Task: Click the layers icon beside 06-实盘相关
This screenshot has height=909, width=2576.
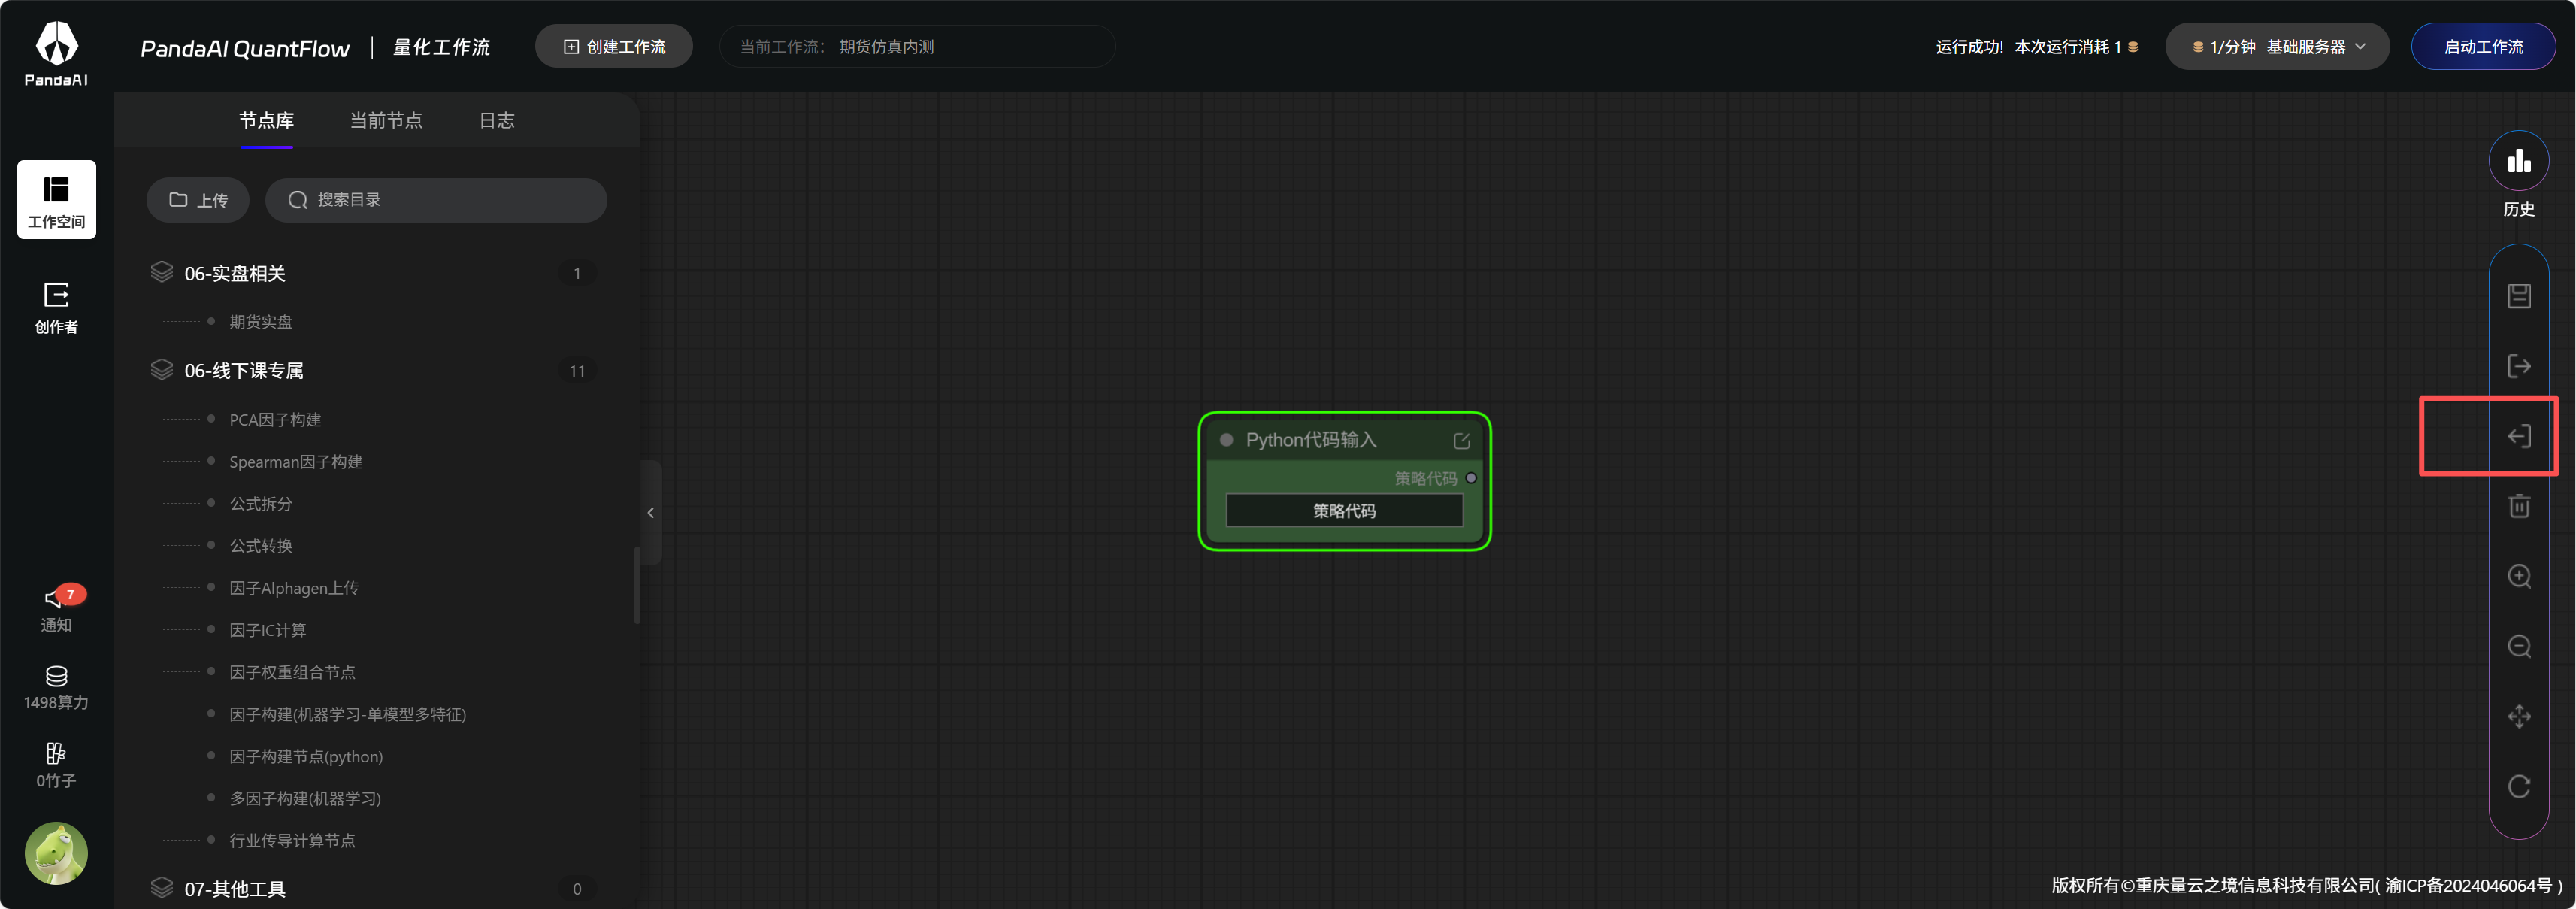Action: pyautogui.click(x=162, y=272)
